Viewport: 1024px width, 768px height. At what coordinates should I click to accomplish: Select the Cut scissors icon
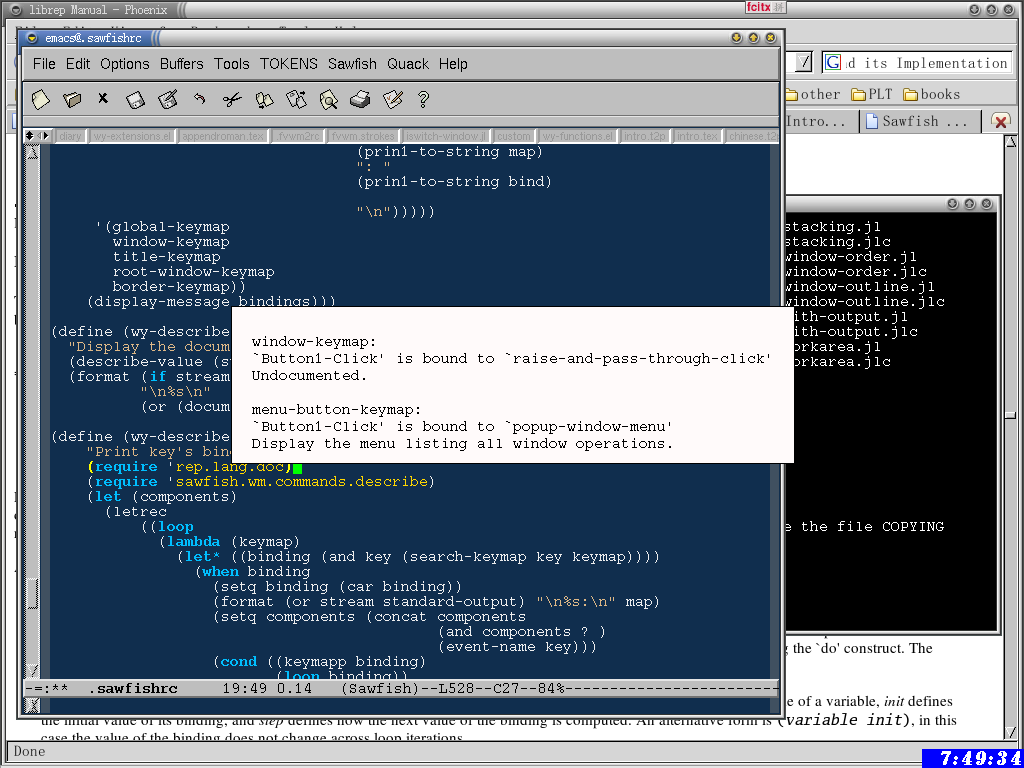pos(232,99)
